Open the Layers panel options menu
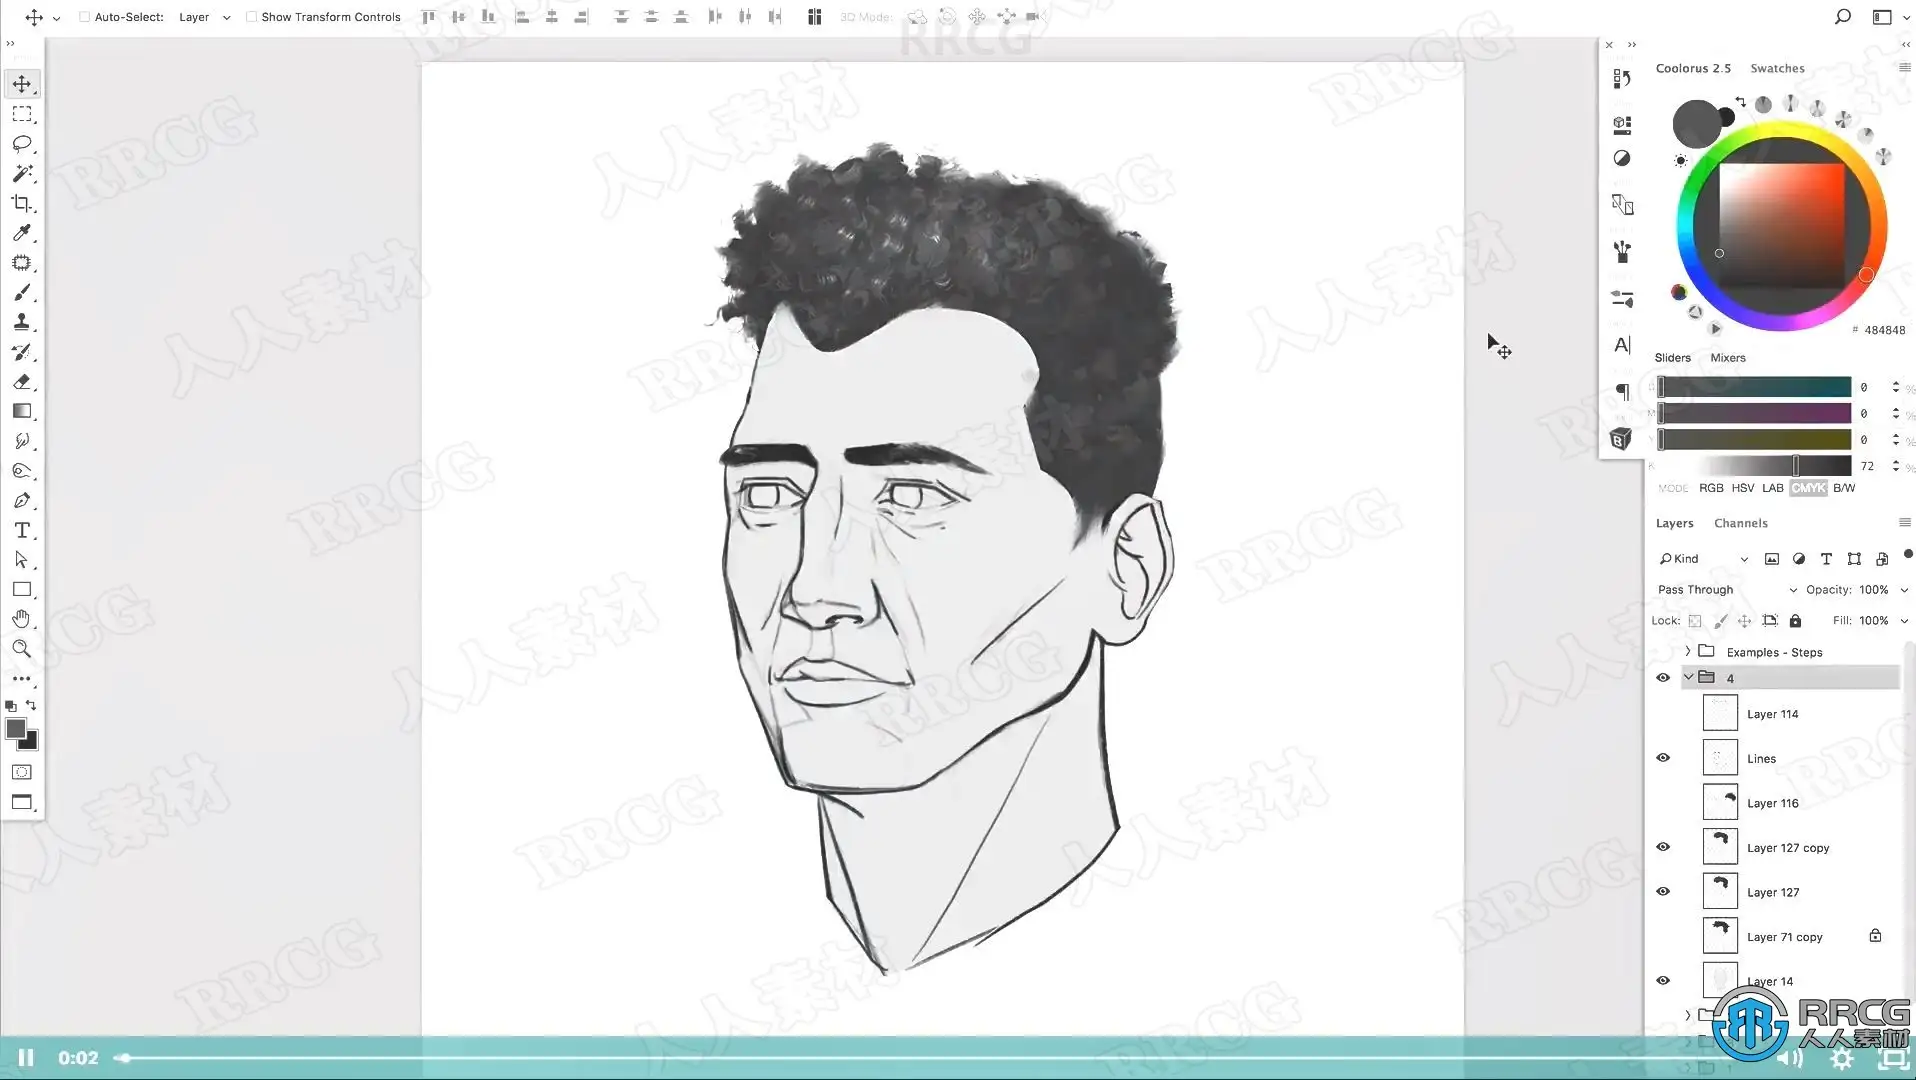The image size is (1916, 1080). tap(1904, 523)
